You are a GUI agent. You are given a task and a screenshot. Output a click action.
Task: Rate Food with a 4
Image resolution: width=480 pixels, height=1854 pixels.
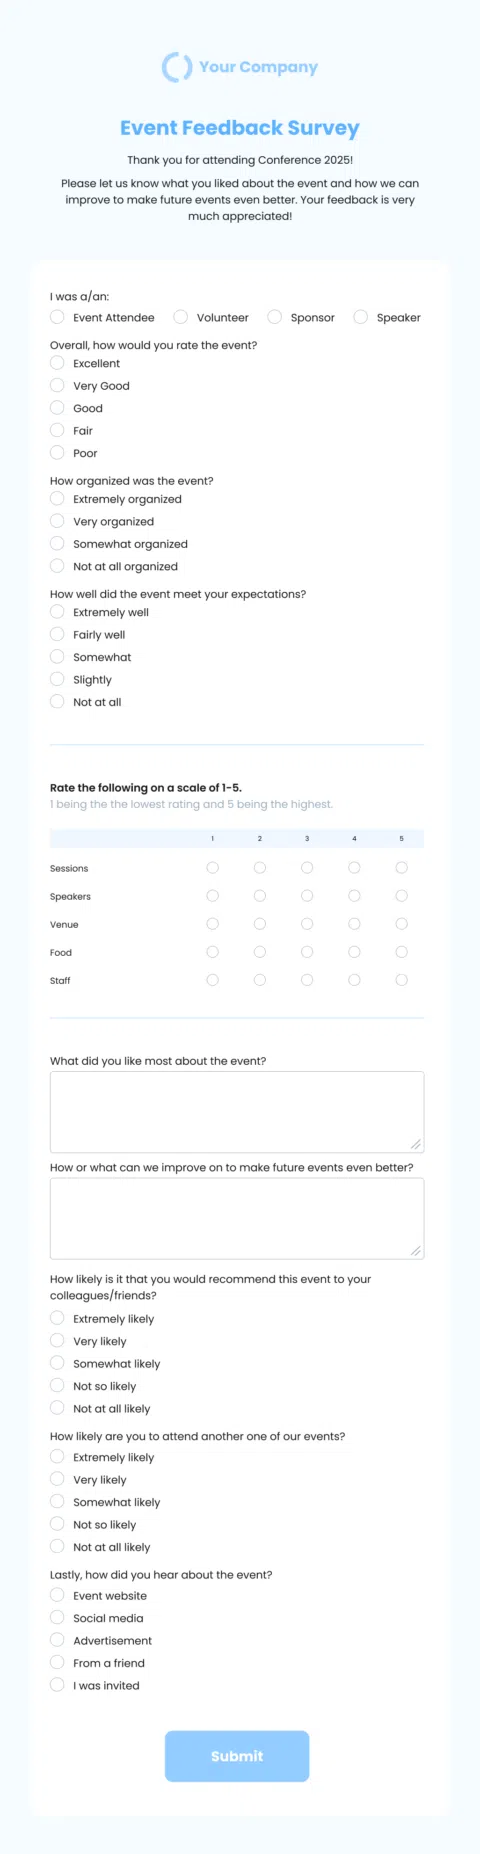(x=354, y=952)
